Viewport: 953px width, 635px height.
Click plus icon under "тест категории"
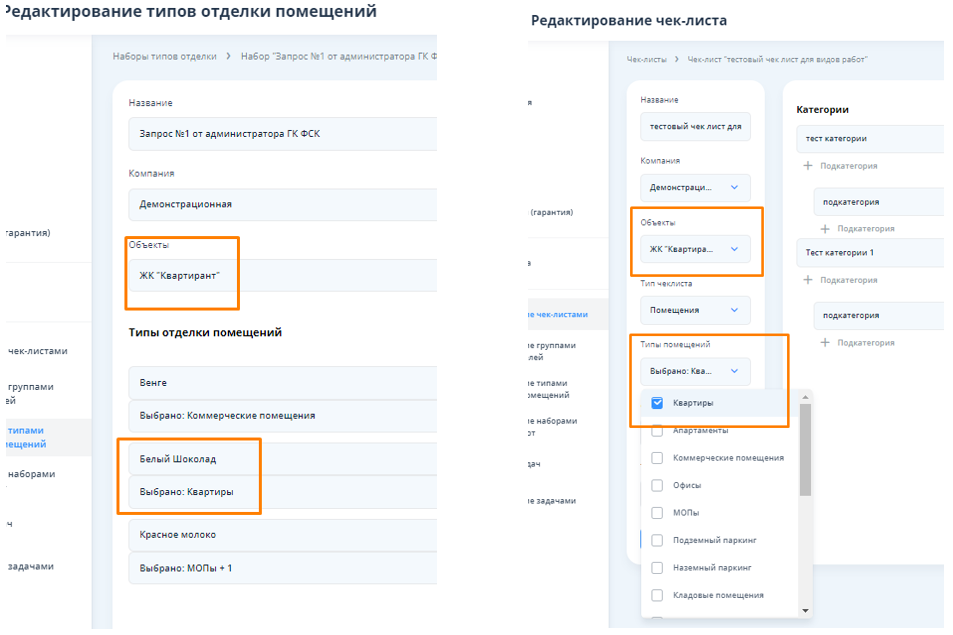click(808, 166)
